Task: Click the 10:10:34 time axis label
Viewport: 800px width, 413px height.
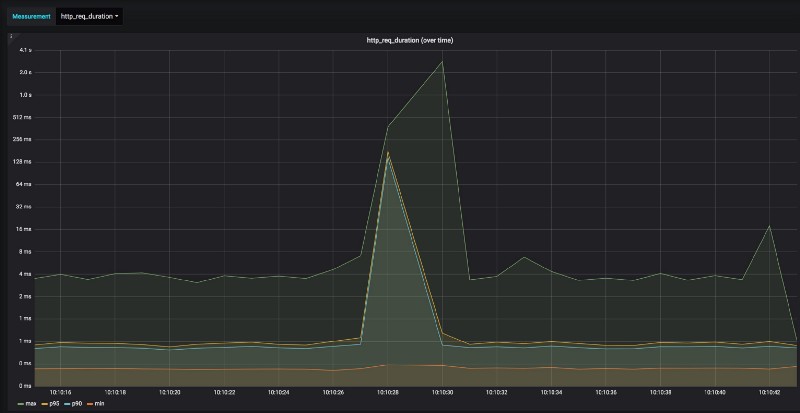Action: coord(551,393)
